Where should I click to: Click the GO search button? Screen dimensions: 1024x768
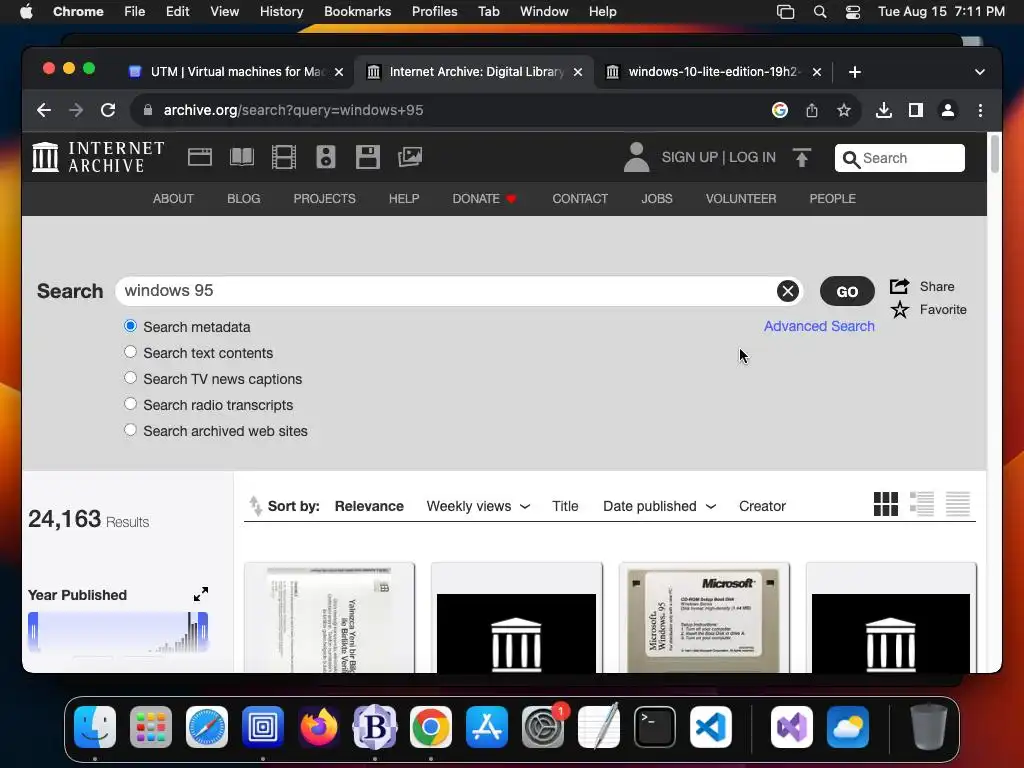point(847,291)
